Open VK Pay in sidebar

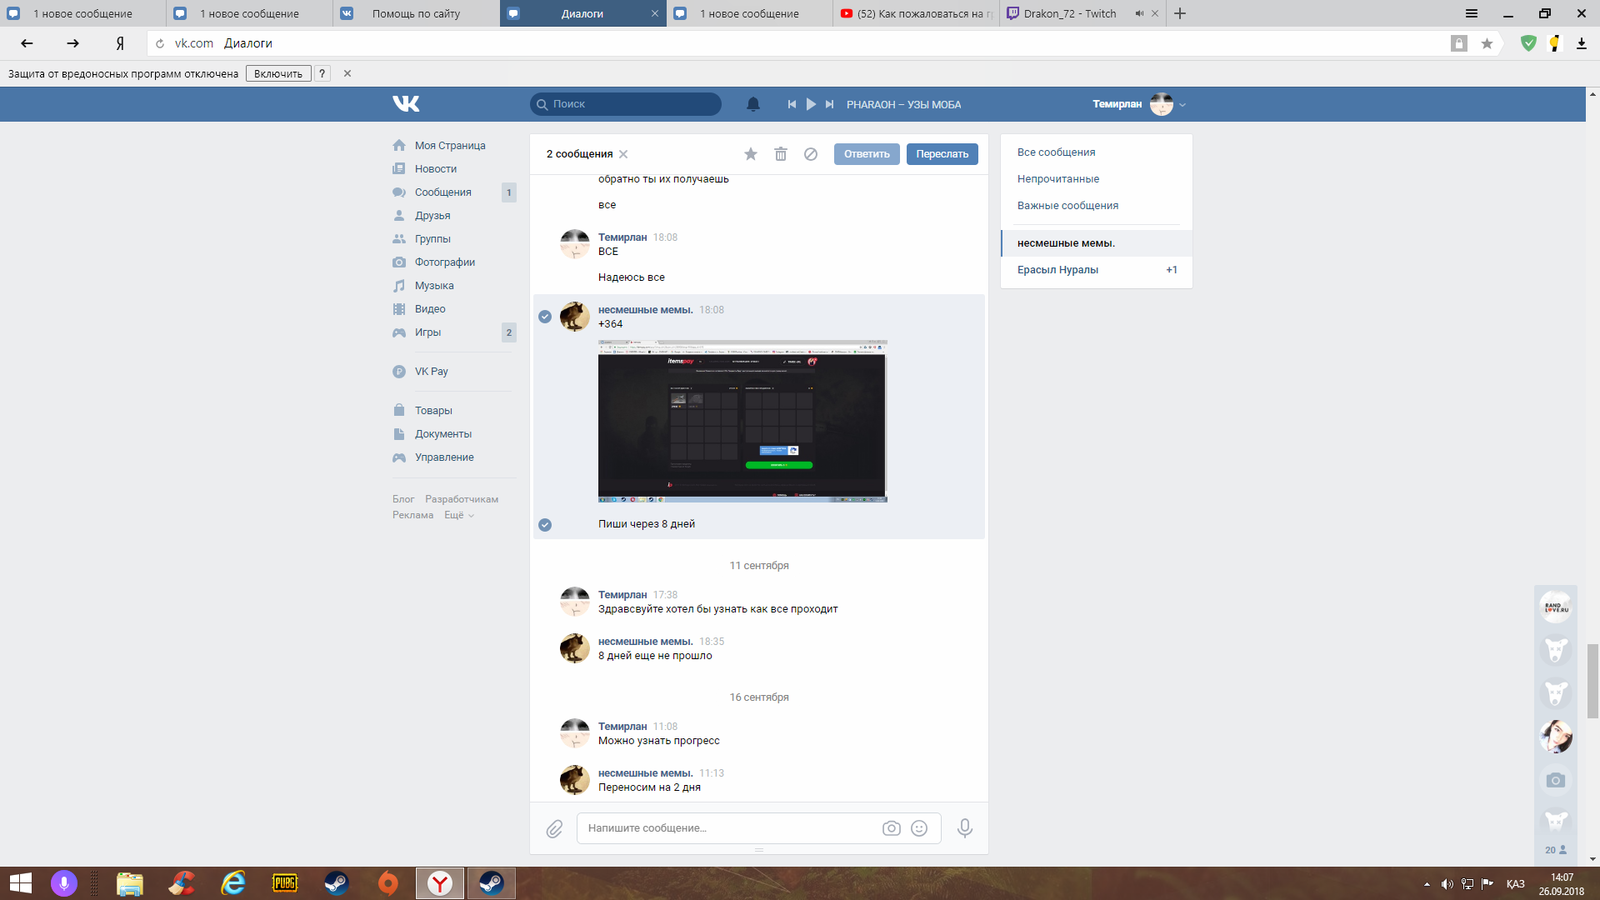431,371
